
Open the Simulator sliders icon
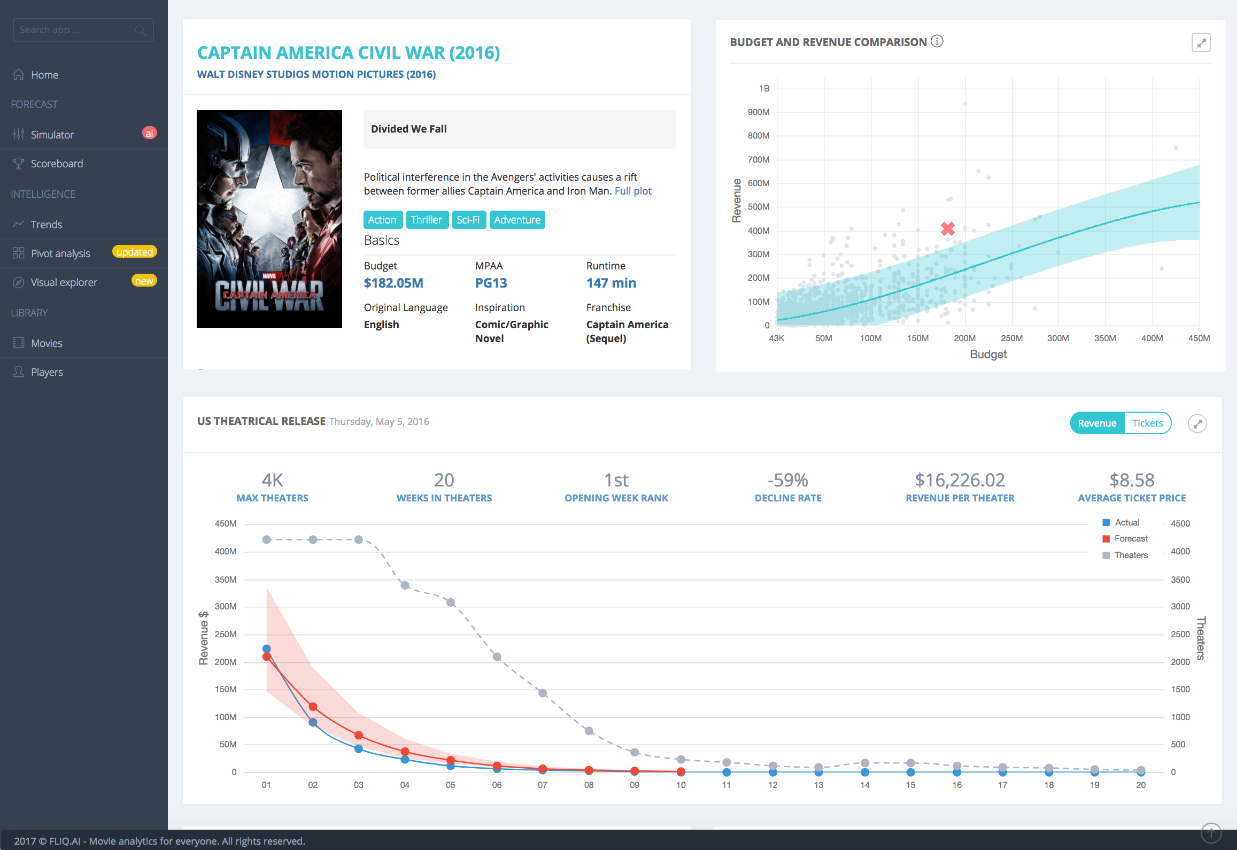pyautogui.click(x=18, y=134)
